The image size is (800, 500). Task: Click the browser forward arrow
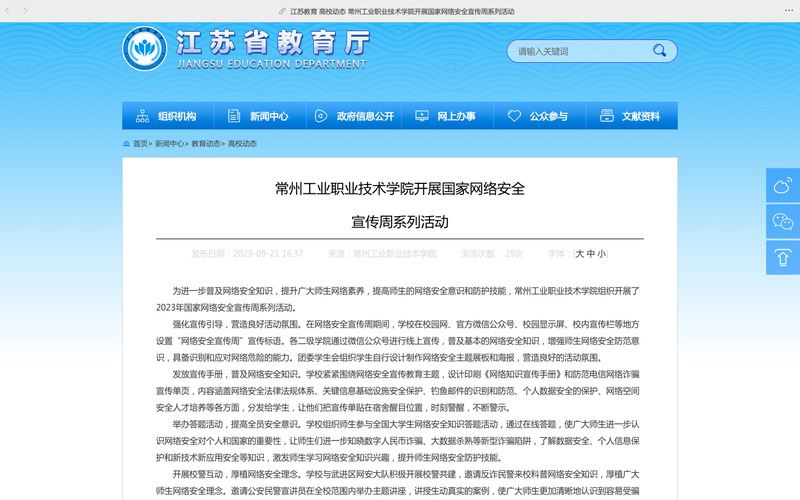25,11
